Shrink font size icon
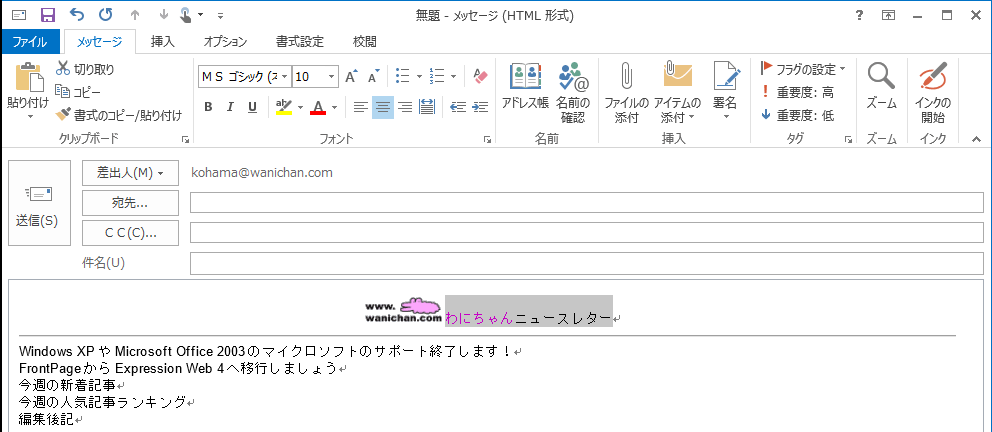Image resolution: width=992 pixels, height=432 pixels. (374, 77)
